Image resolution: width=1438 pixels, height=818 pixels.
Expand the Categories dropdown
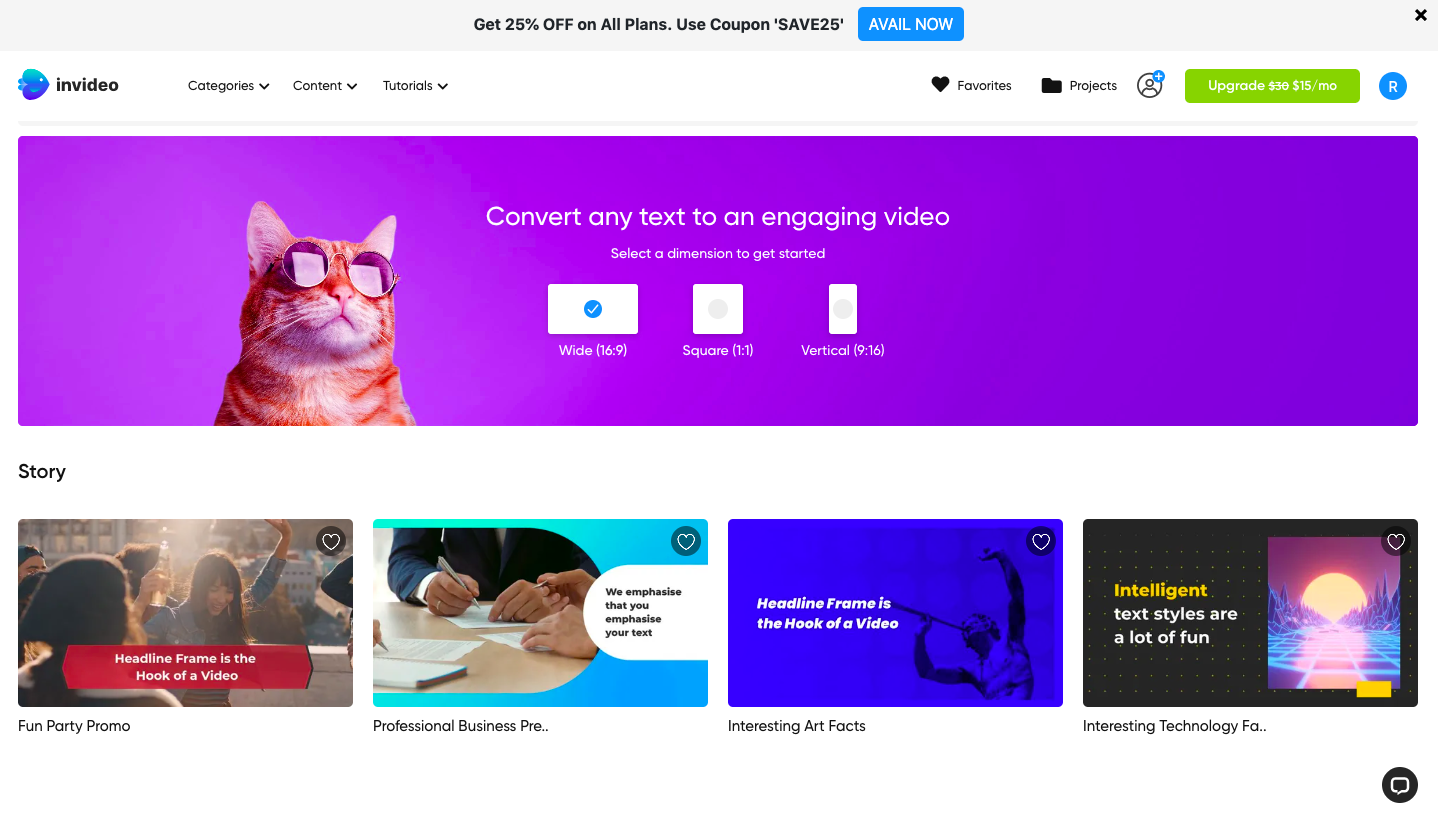tap(229, 86)
